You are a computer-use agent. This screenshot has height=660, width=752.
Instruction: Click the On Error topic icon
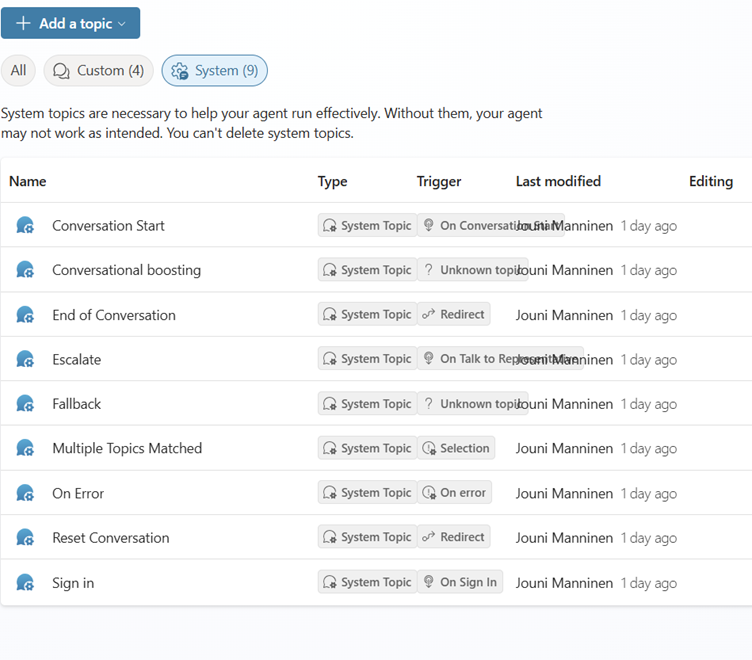26,493
